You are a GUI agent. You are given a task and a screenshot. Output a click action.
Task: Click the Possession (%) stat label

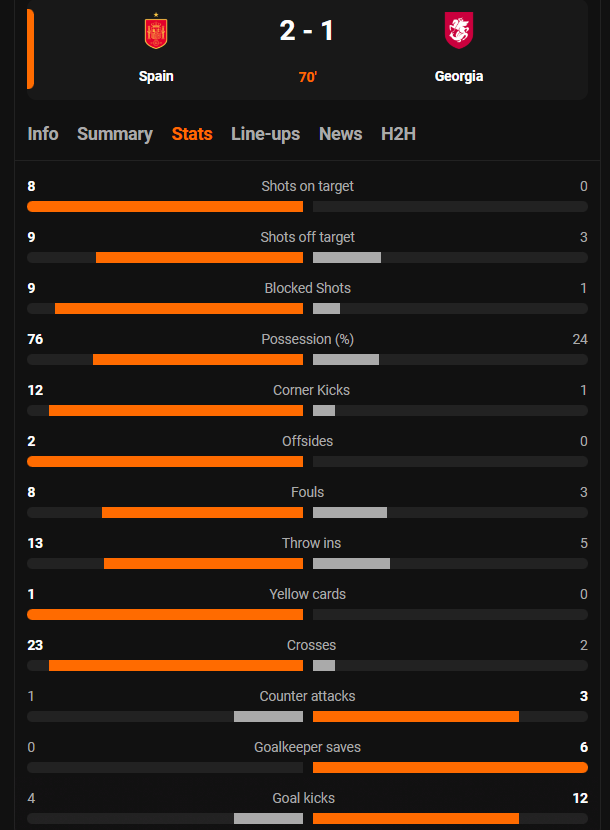pyautogui.click(x=307, y=339)
